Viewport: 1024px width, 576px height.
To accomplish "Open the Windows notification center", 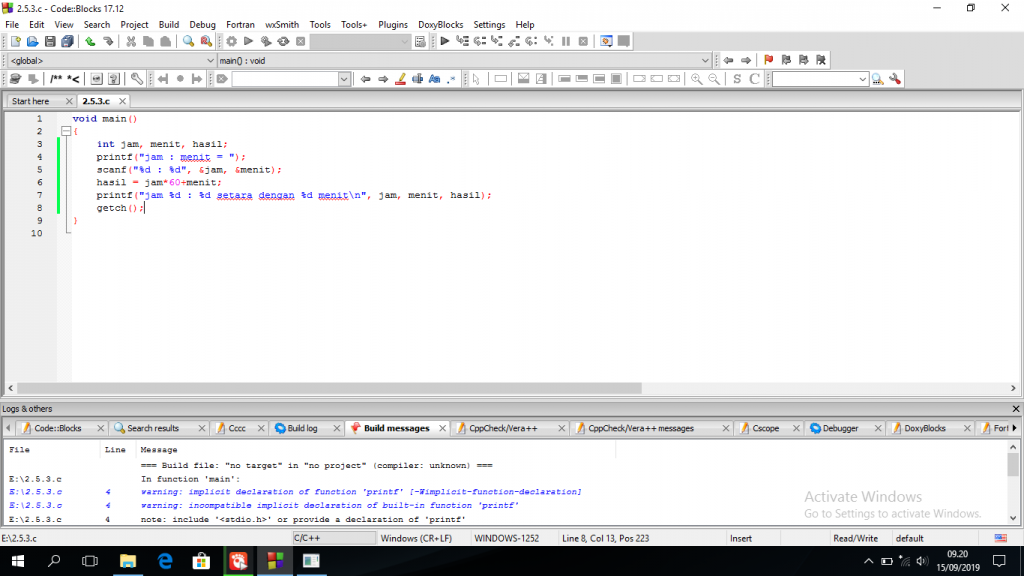I will [999, 561].
